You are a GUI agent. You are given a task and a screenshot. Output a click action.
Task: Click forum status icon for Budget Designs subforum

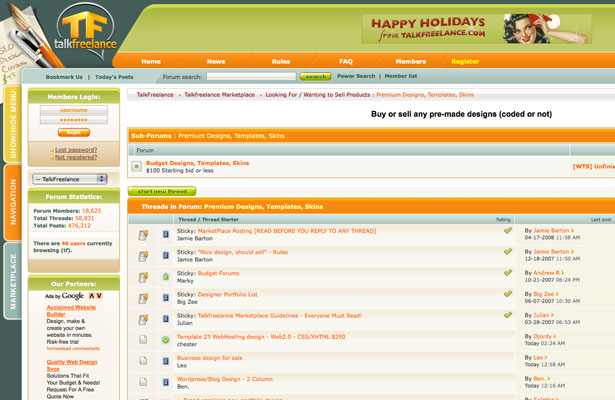(x=136, y=167)
